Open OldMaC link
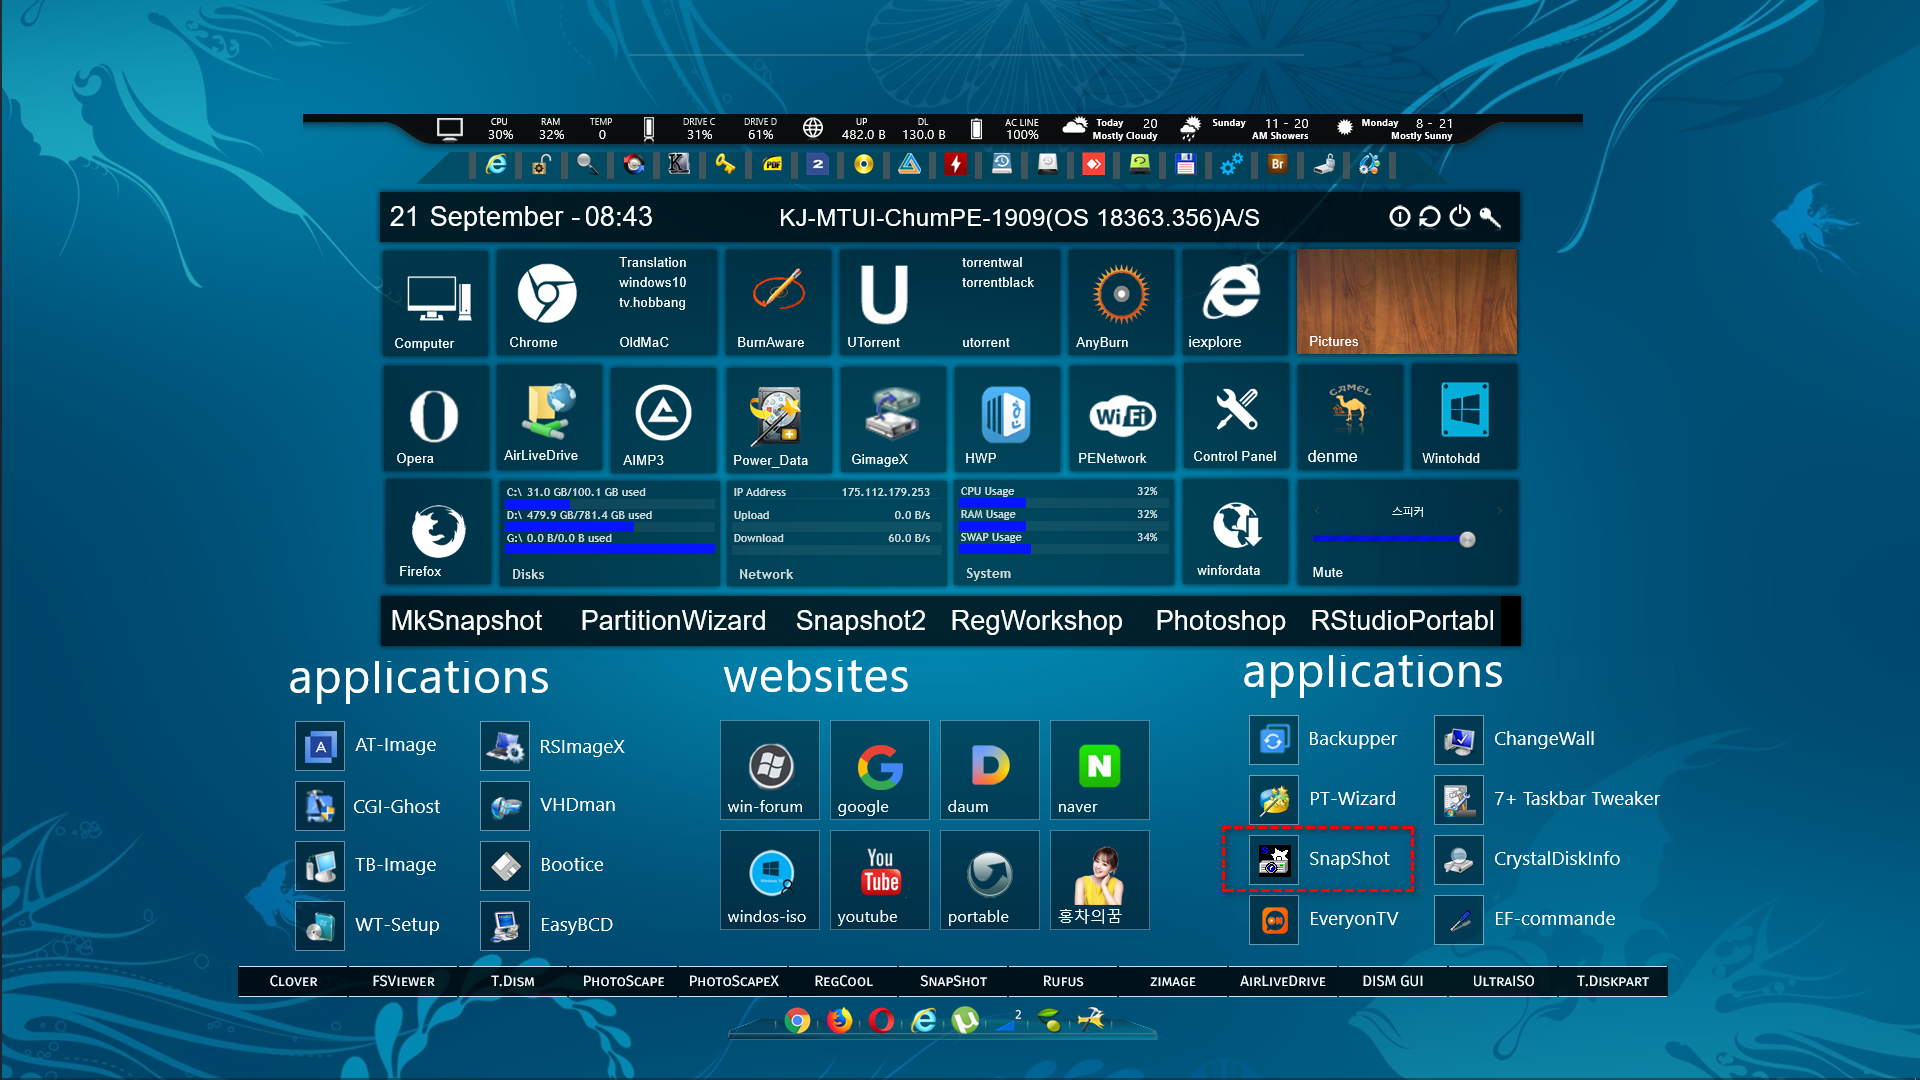The width and height of the screenshot is (1920, 1080). pyautogui.click(x=643, y=342)
